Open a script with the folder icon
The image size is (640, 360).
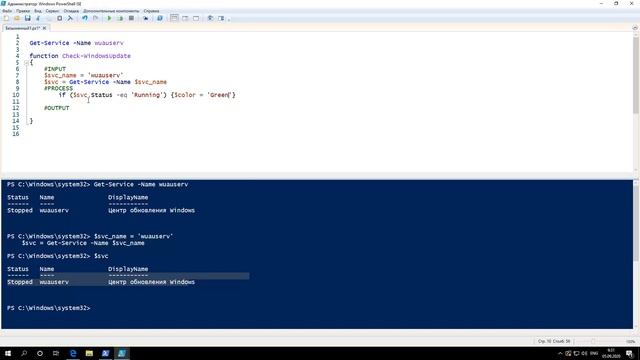pyautogui.click(x=17, y=18)
